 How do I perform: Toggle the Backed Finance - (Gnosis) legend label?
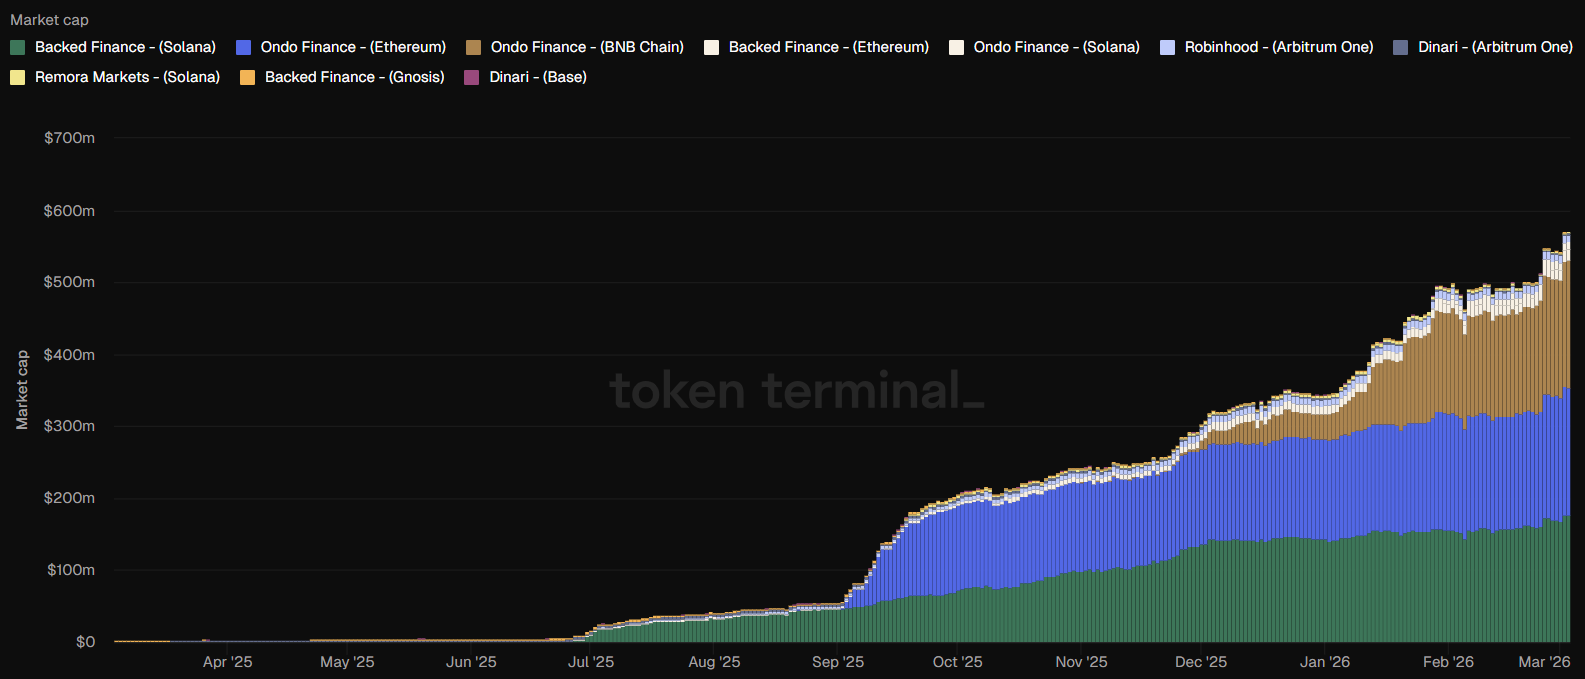[x=355, y=77]
